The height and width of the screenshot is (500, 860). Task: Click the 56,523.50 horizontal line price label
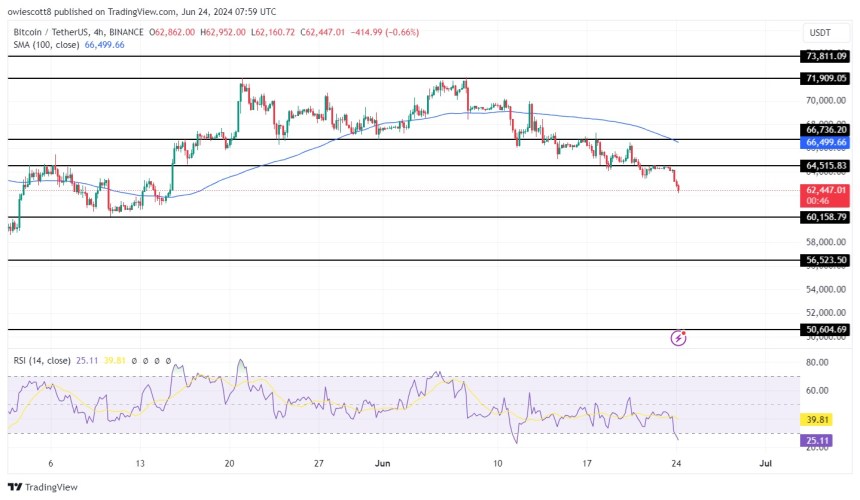(825, 260)
